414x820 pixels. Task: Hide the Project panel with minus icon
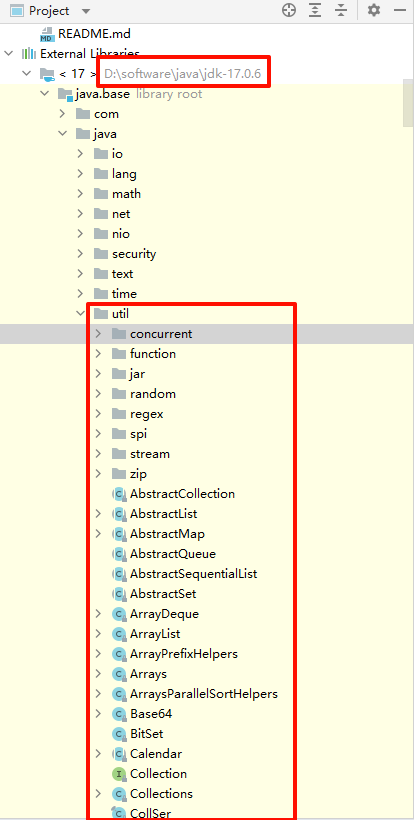click(x=400, y=10)
